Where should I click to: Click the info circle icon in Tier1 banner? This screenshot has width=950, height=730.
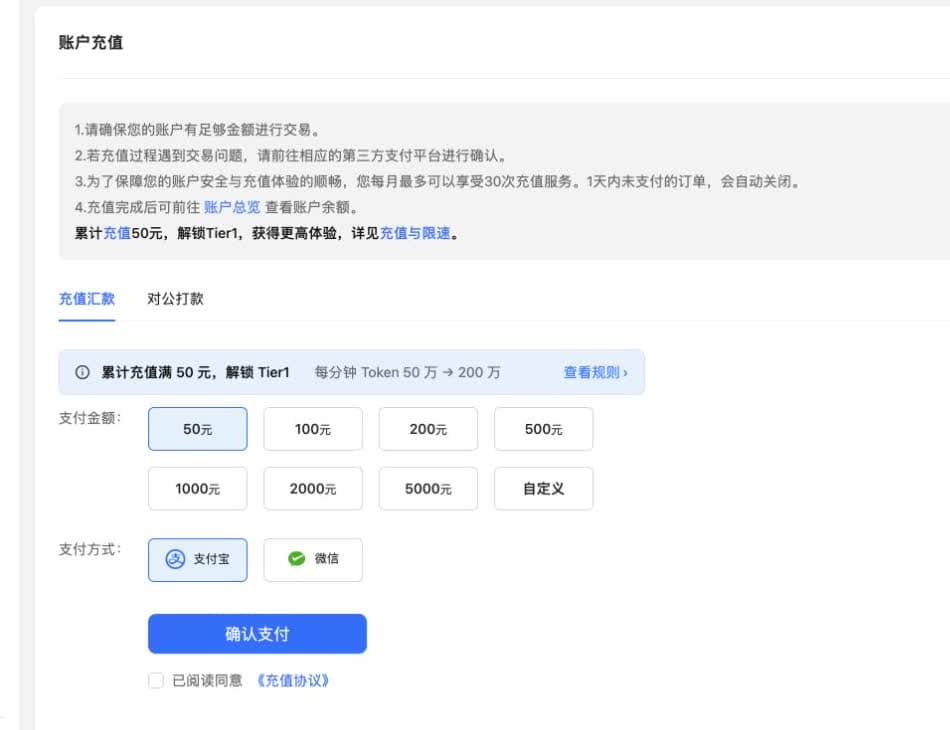click(82, 372)
